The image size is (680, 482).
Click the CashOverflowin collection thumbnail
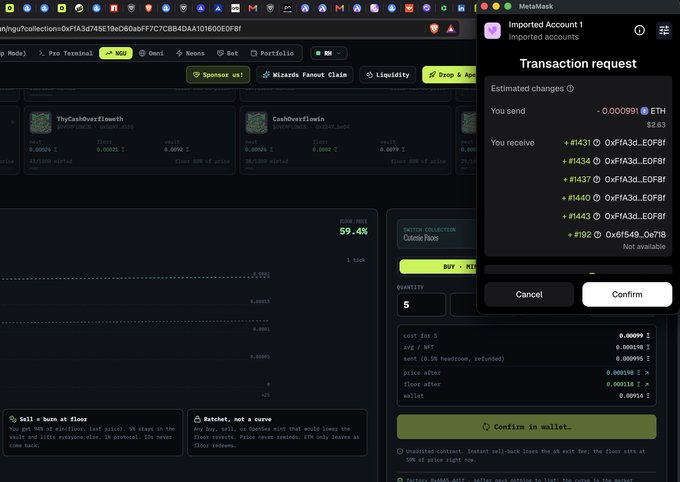point(256,122)
